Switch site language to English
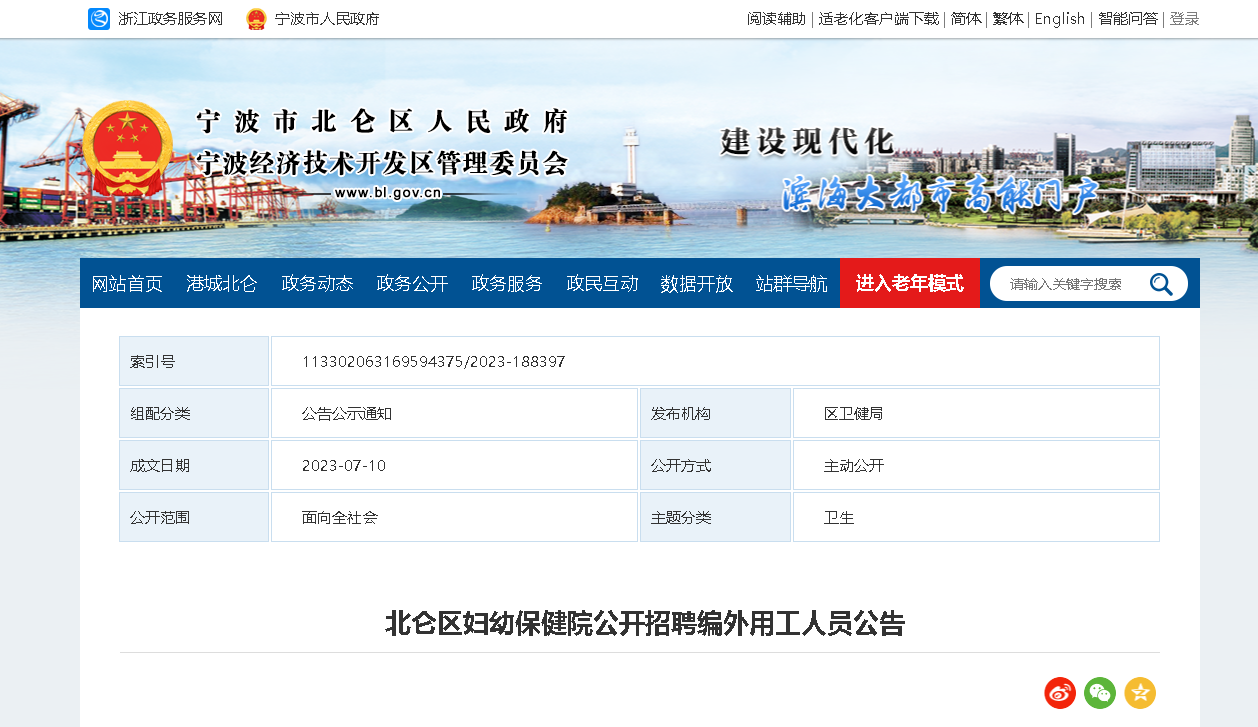The image size is (1258, 727). coord(1060,19)
